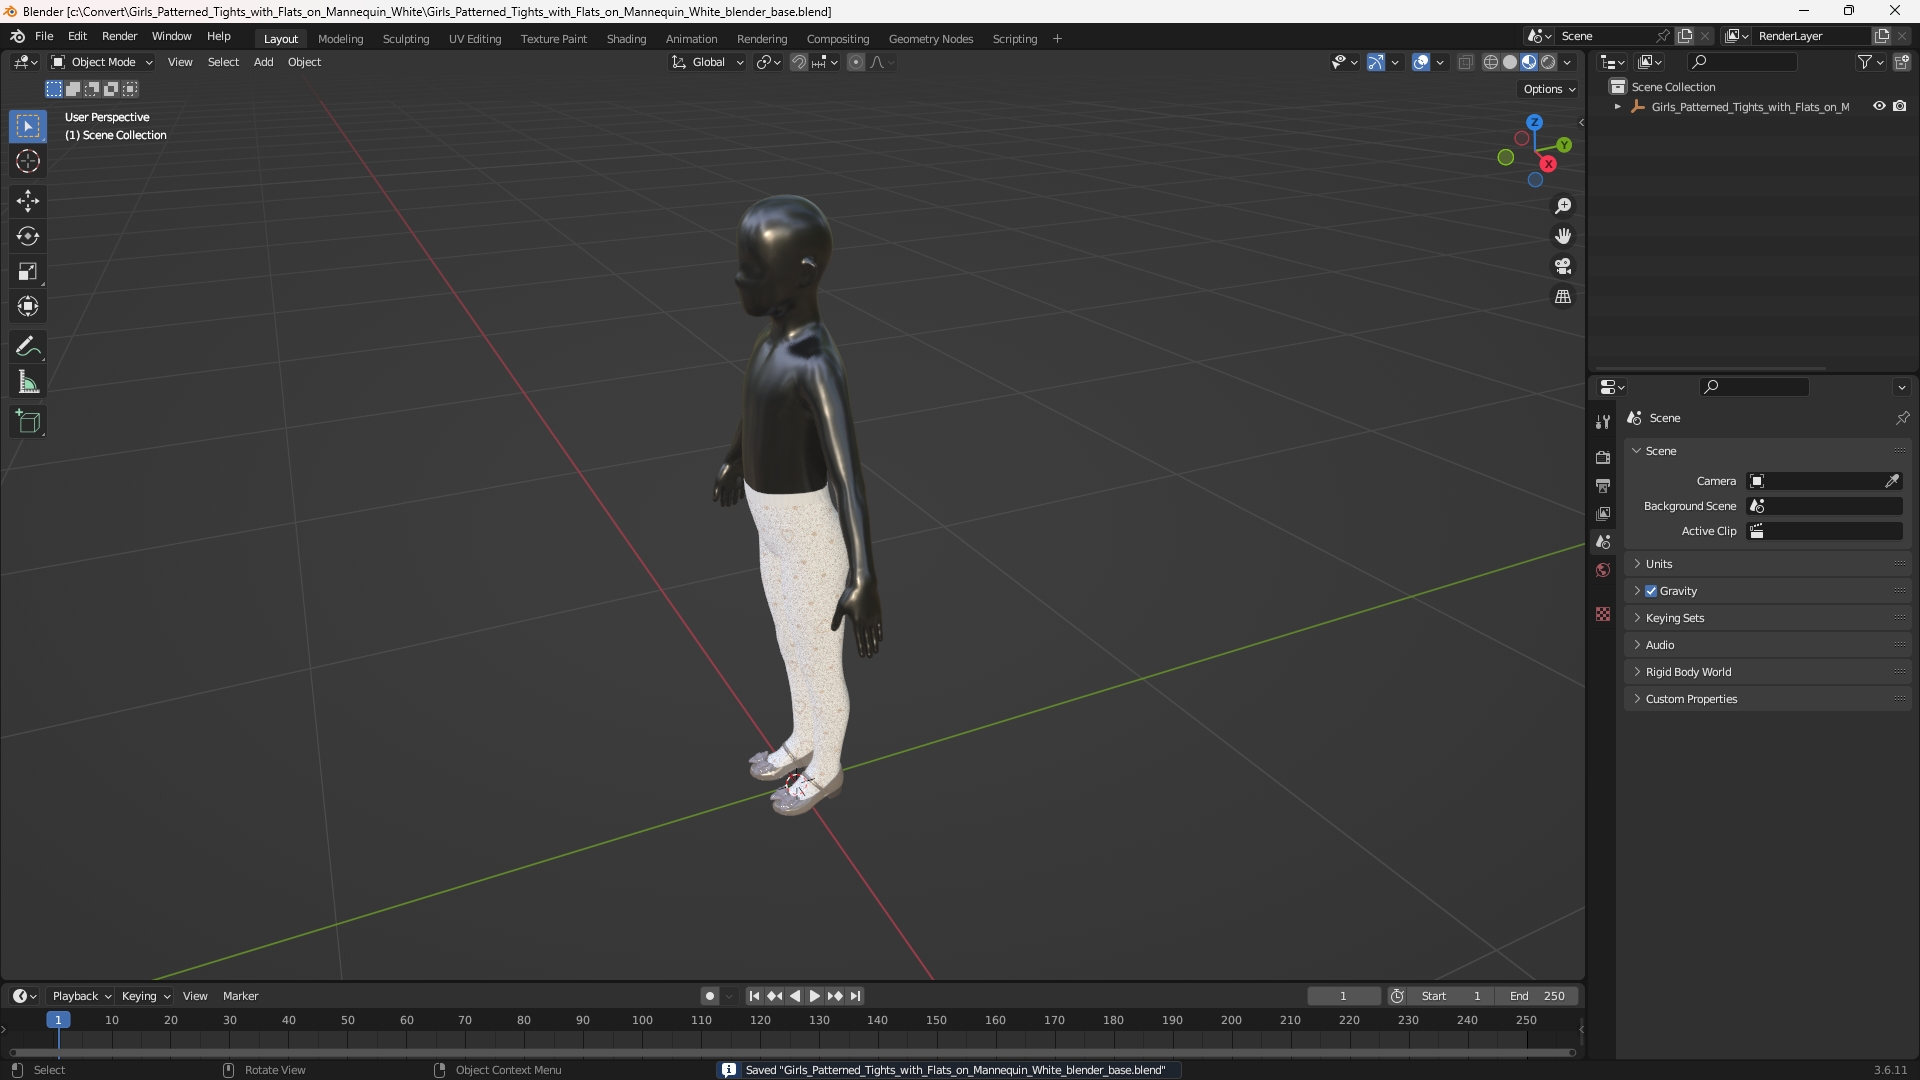Open the File menu
Viewport: 1920px width, 1080px height.
[x=44, y=36]
